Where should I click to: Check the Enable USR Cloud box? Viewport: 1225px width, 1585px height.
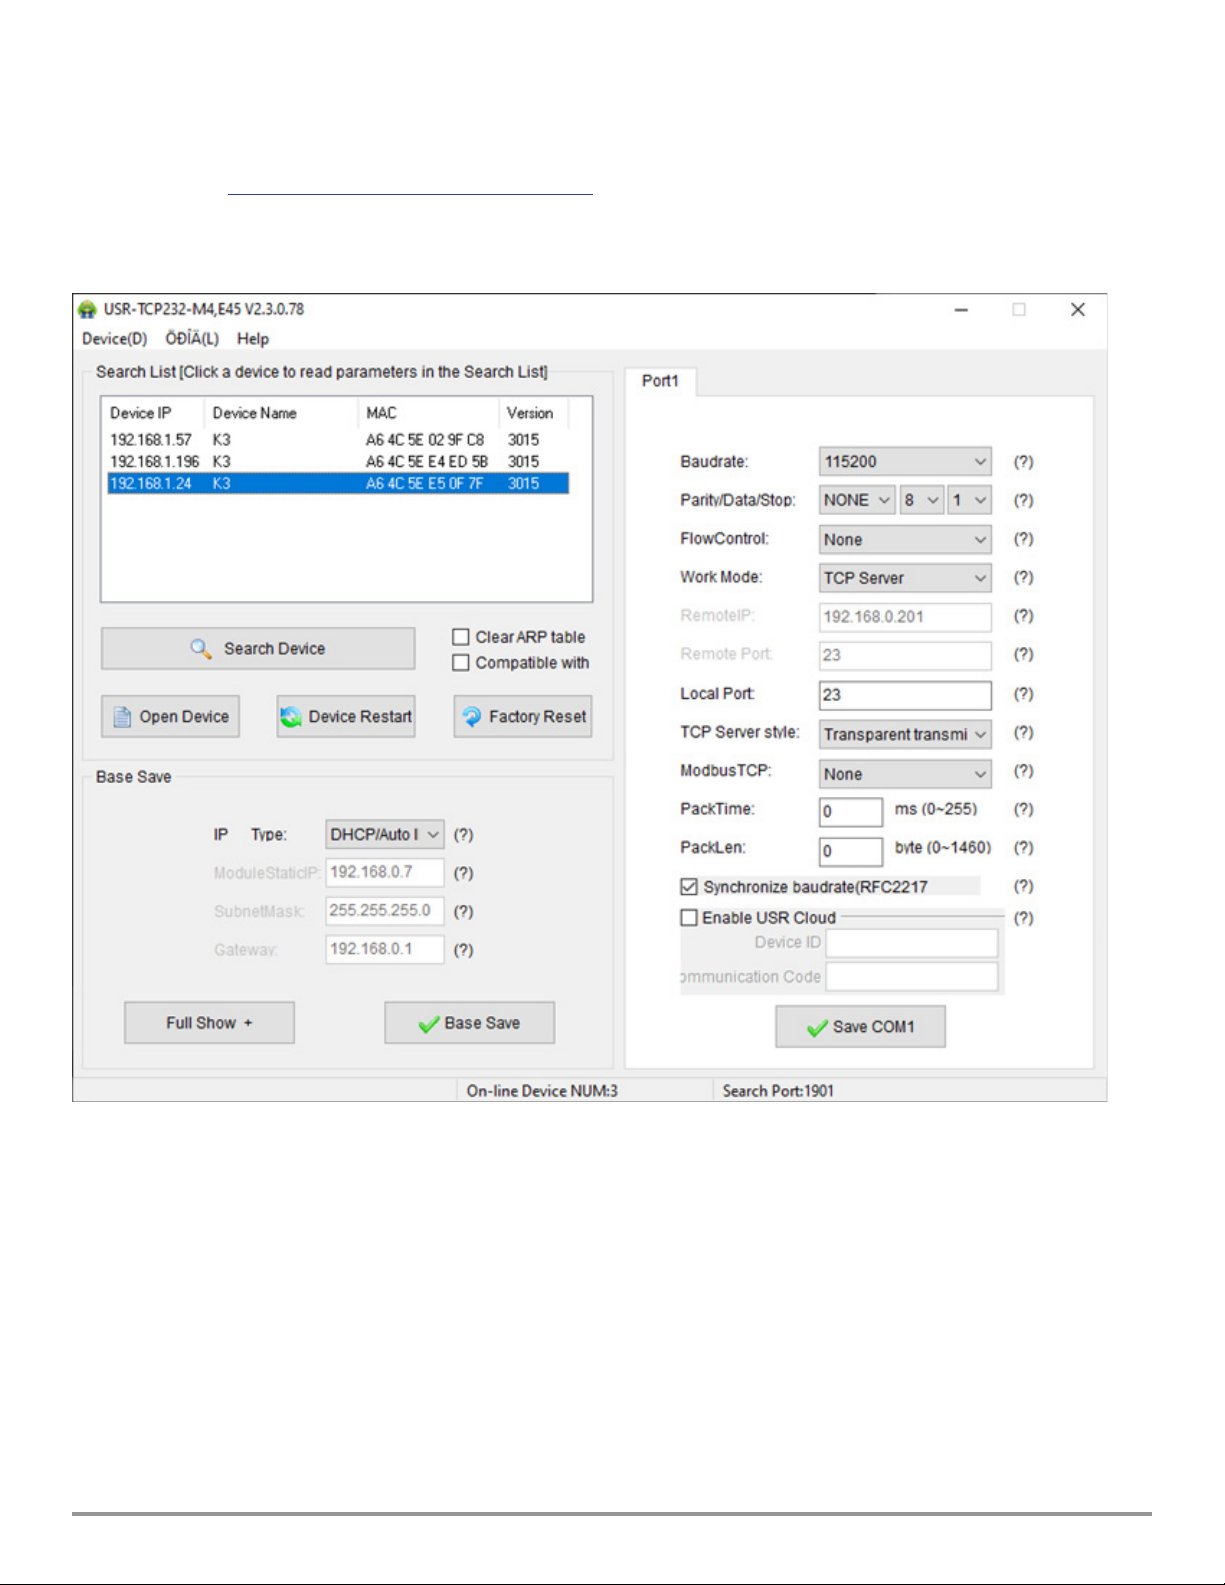tap(688, 918)
